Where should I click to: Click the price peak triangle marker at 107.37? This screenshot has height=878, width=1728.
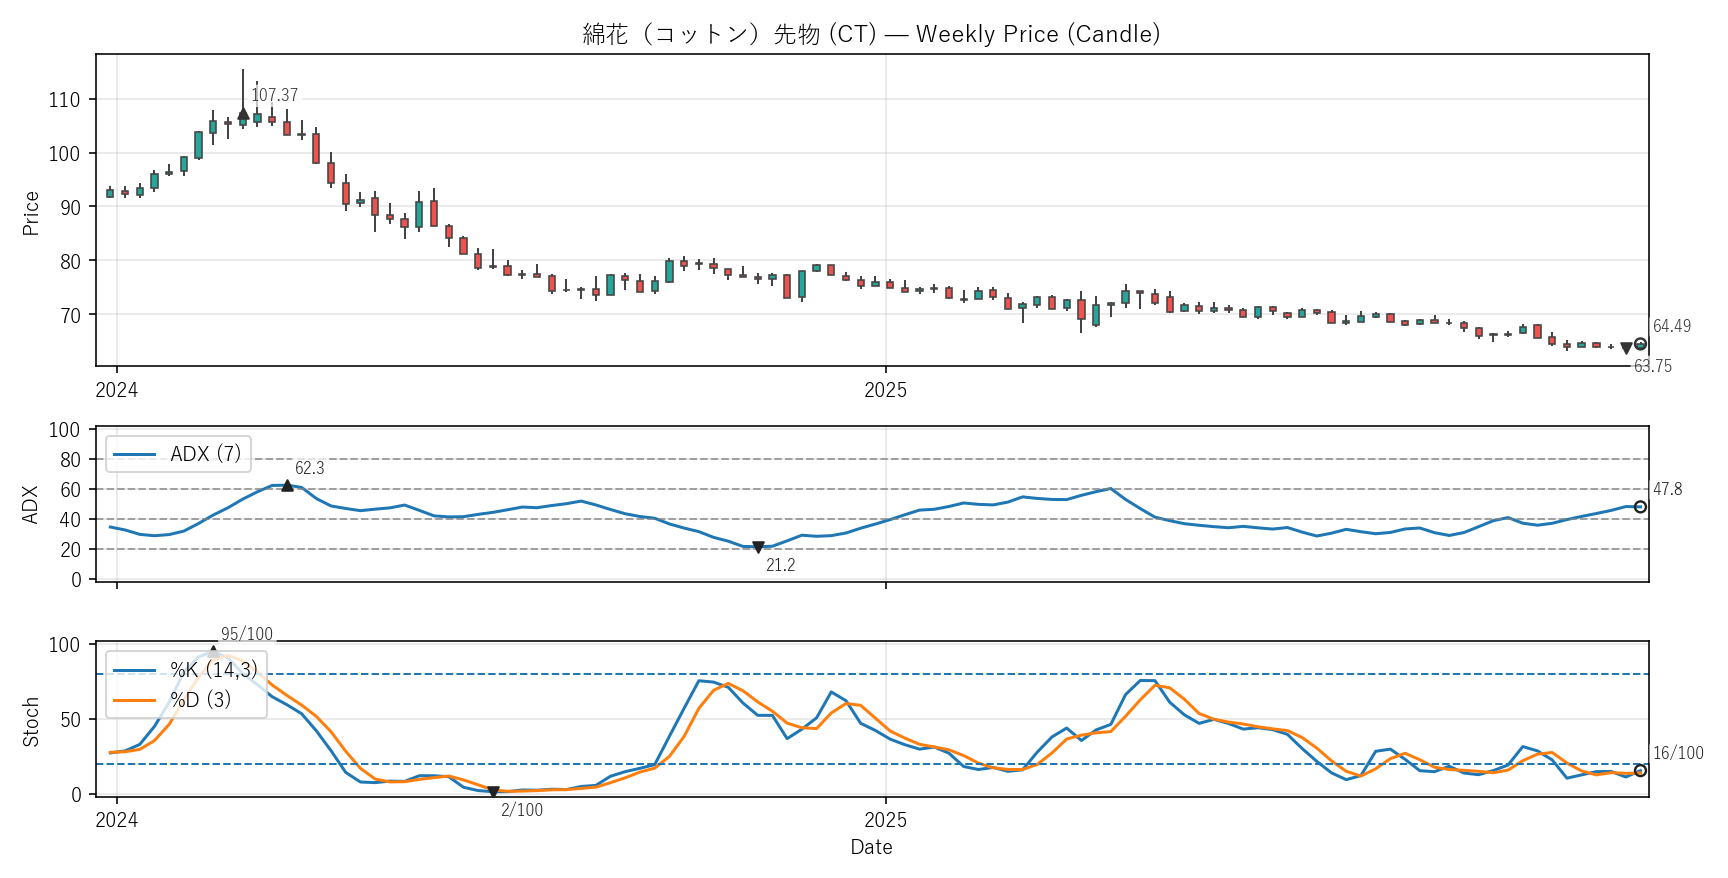tap(243, 114)
